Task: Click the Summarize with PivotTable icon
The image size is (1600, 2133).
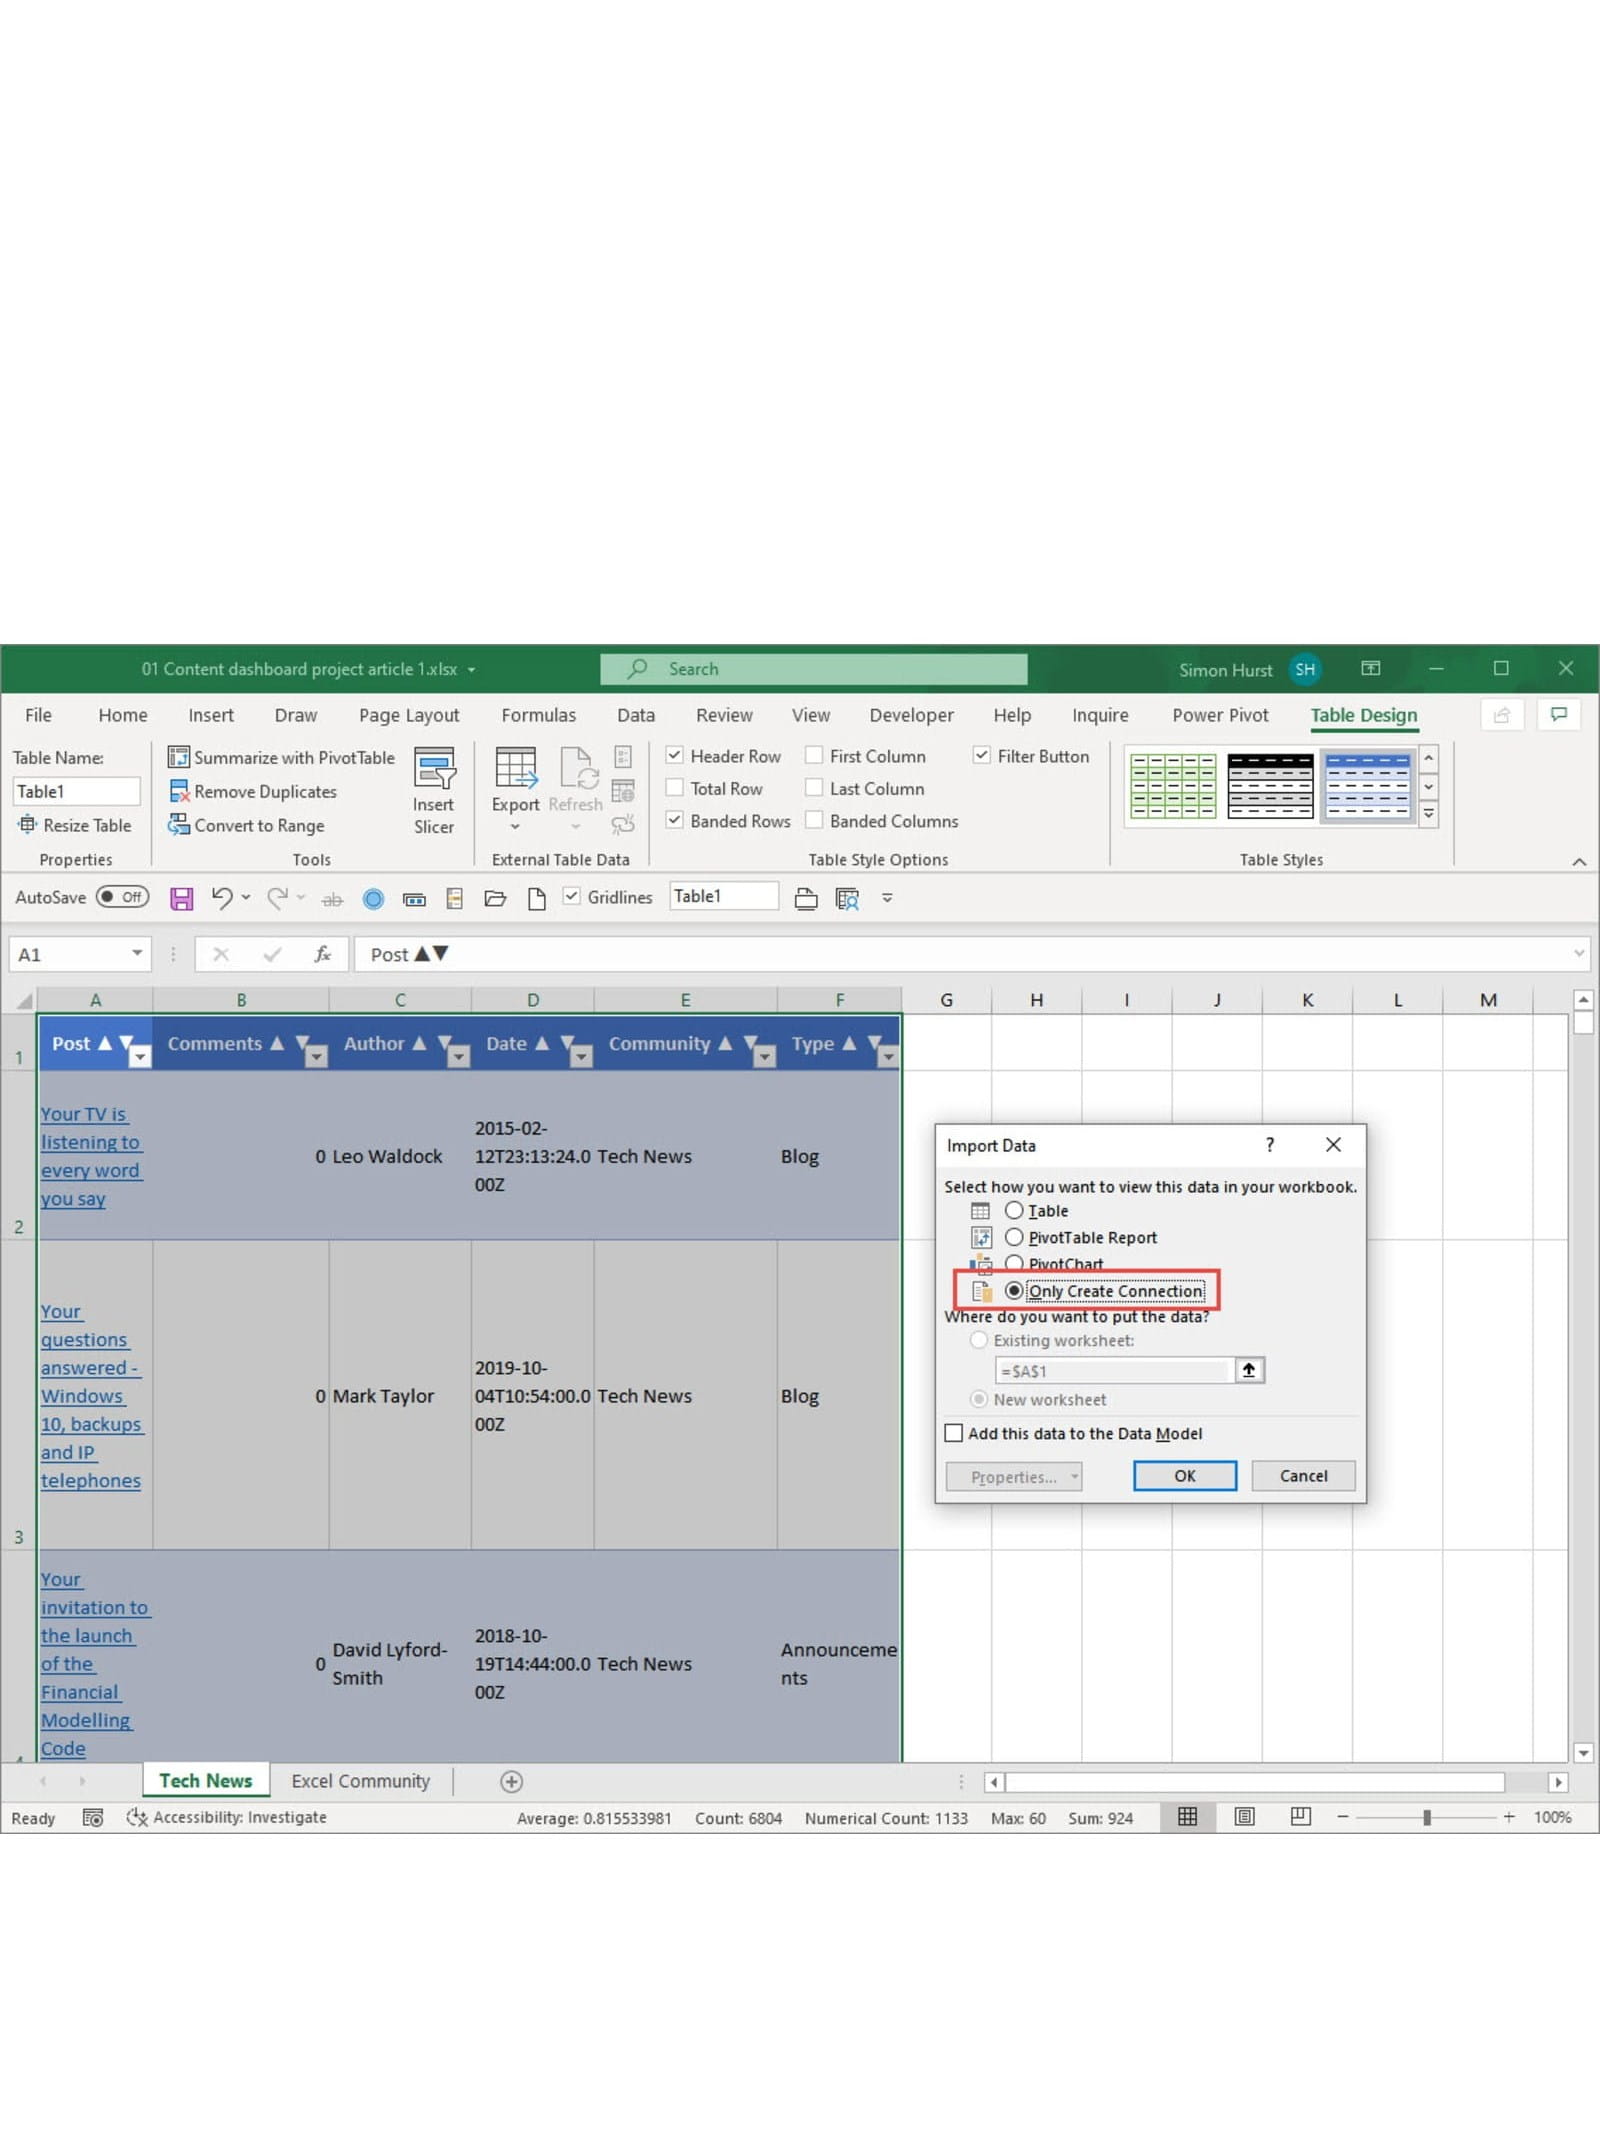Action: 179,757
